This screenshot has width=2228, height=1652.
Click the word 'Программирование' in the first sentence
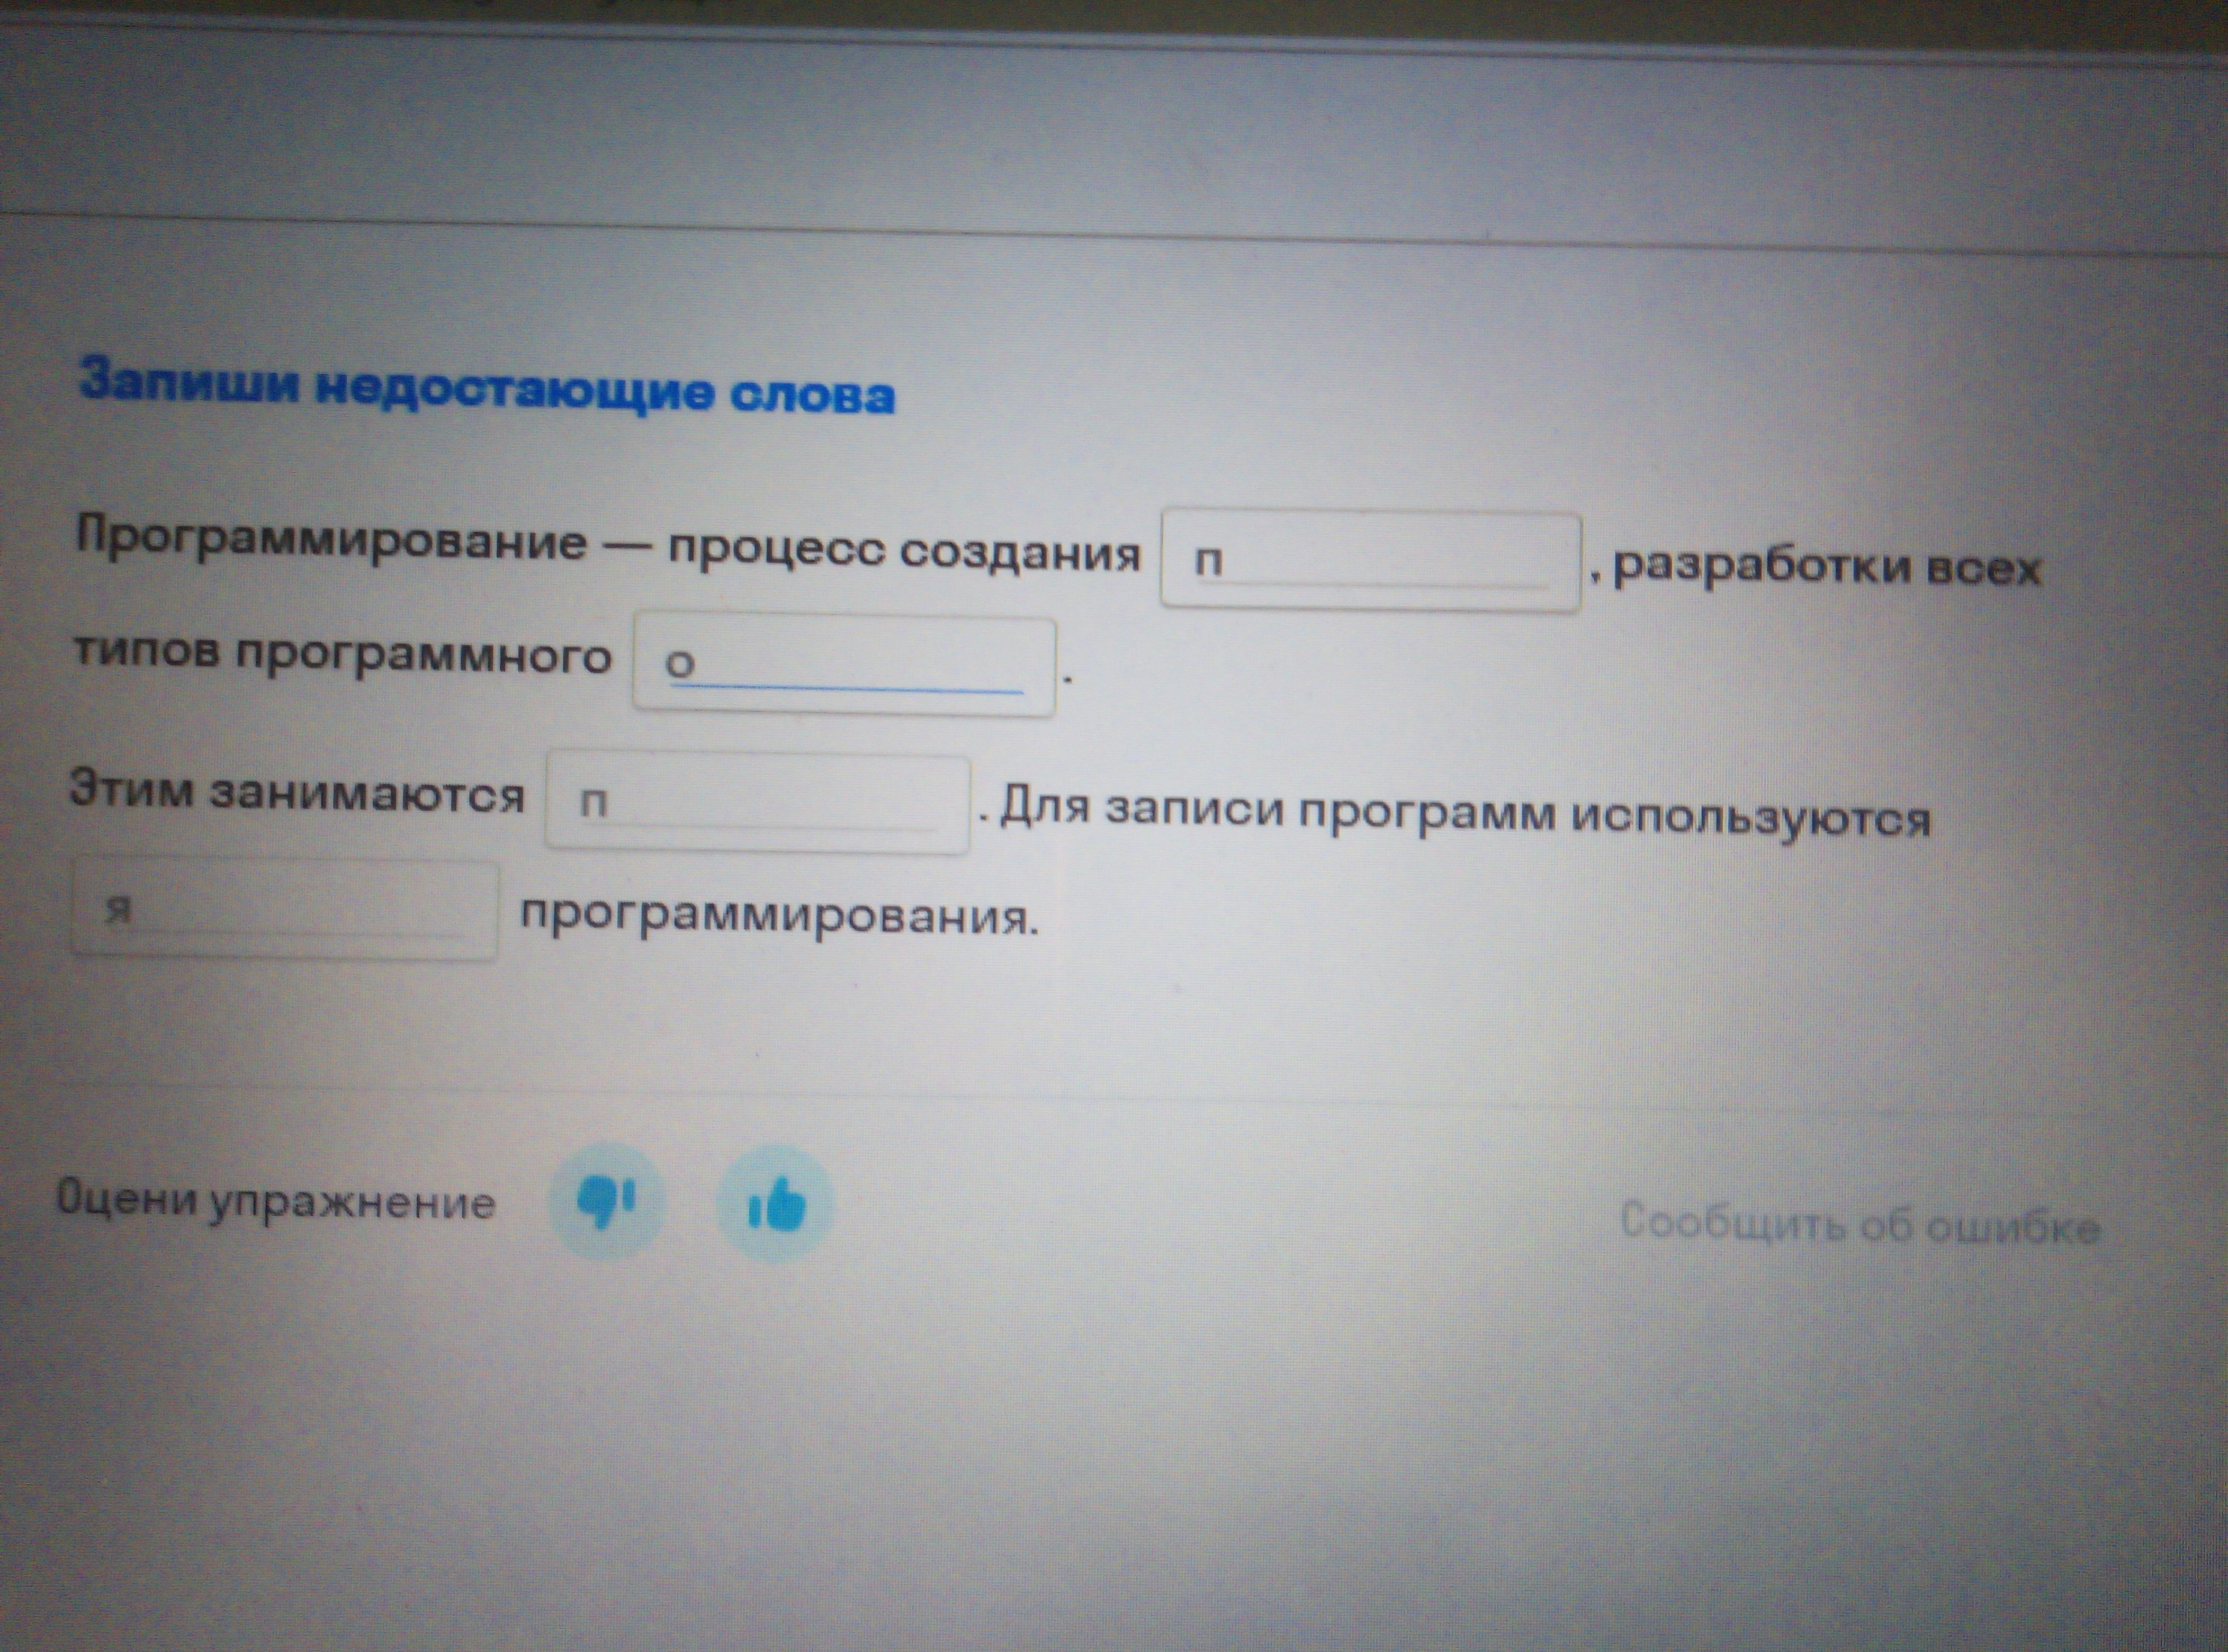[x=331, y=541]
